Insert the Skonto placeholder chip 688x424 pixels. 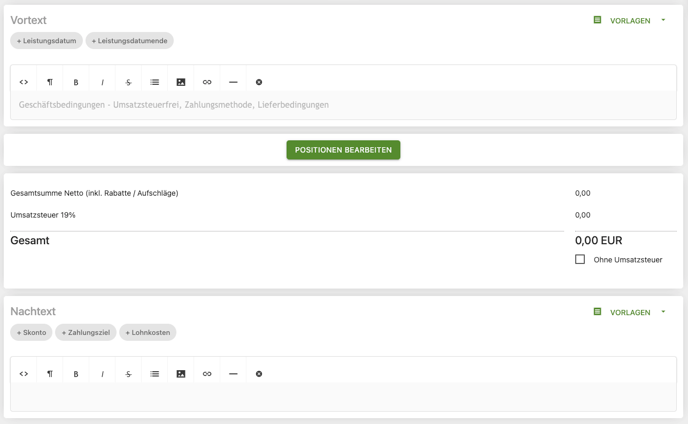tap(31, 332)
